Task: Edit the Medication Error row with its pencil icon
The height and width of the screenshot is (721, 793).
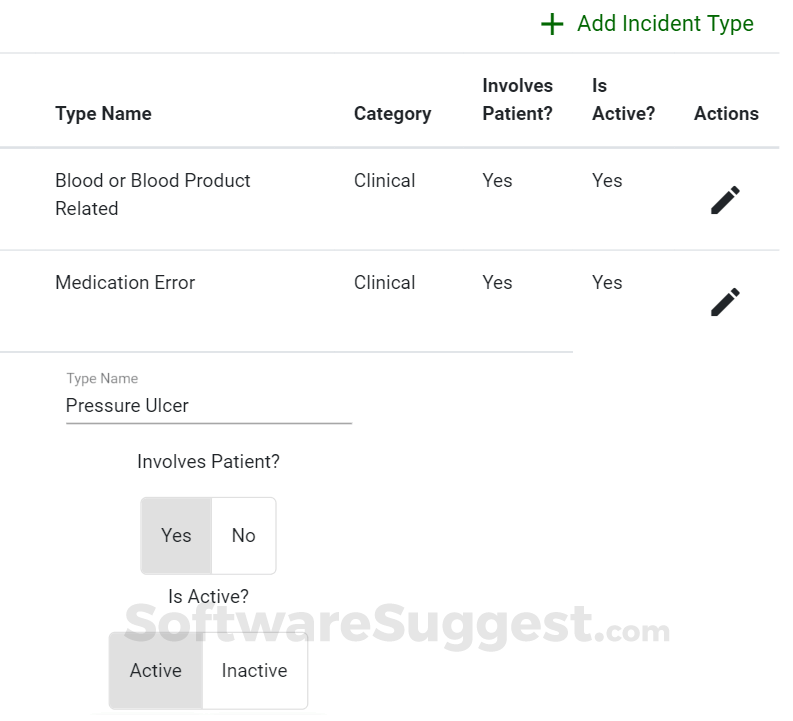Action: coord(725,302)
